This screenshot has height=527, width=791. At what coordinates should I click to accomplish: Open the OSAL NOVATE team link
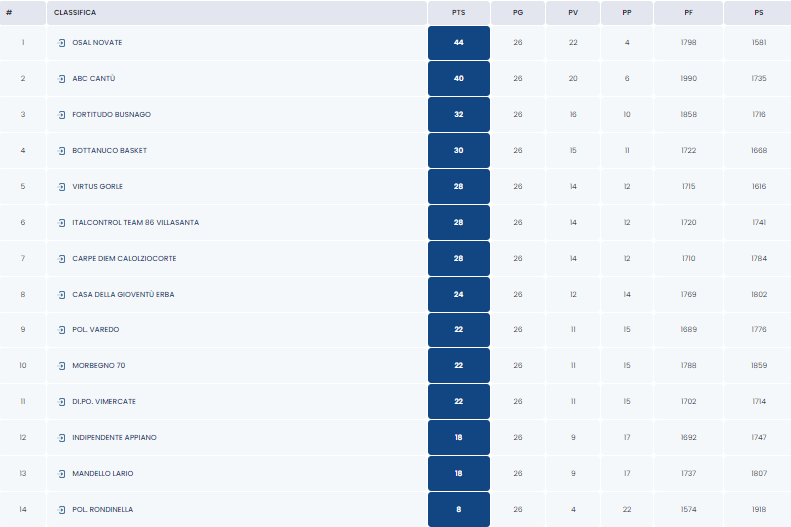97,42
